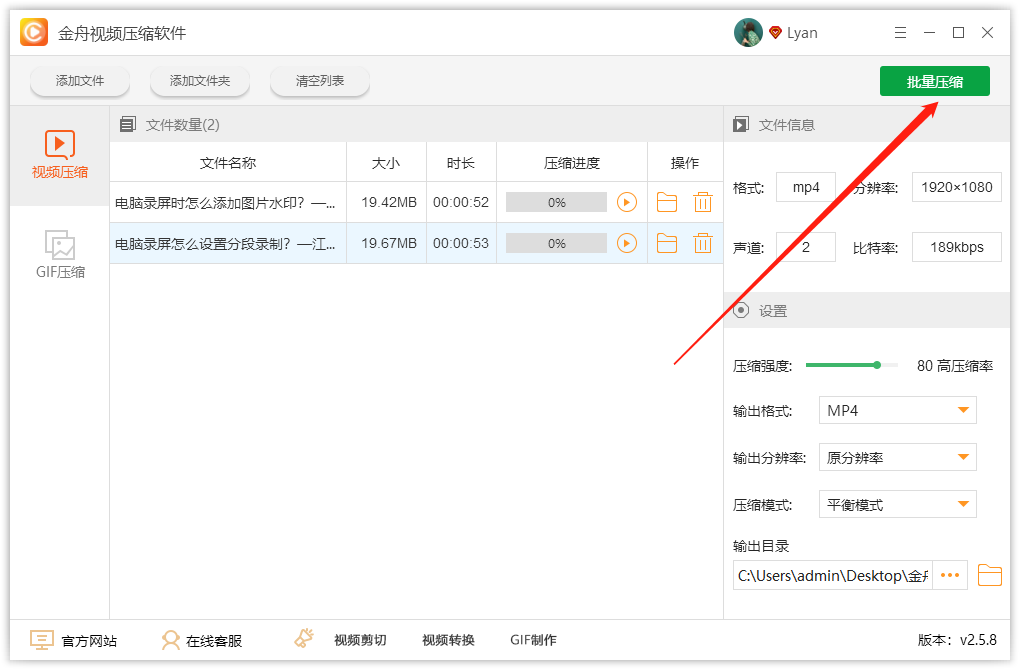Open the Lyan user avatar

tap(748, 33)
